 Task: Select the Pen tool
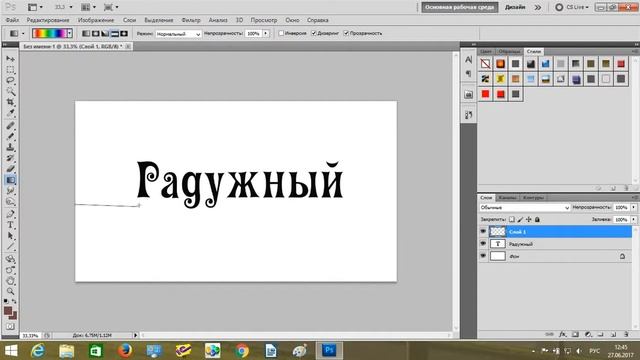[10, 214]
